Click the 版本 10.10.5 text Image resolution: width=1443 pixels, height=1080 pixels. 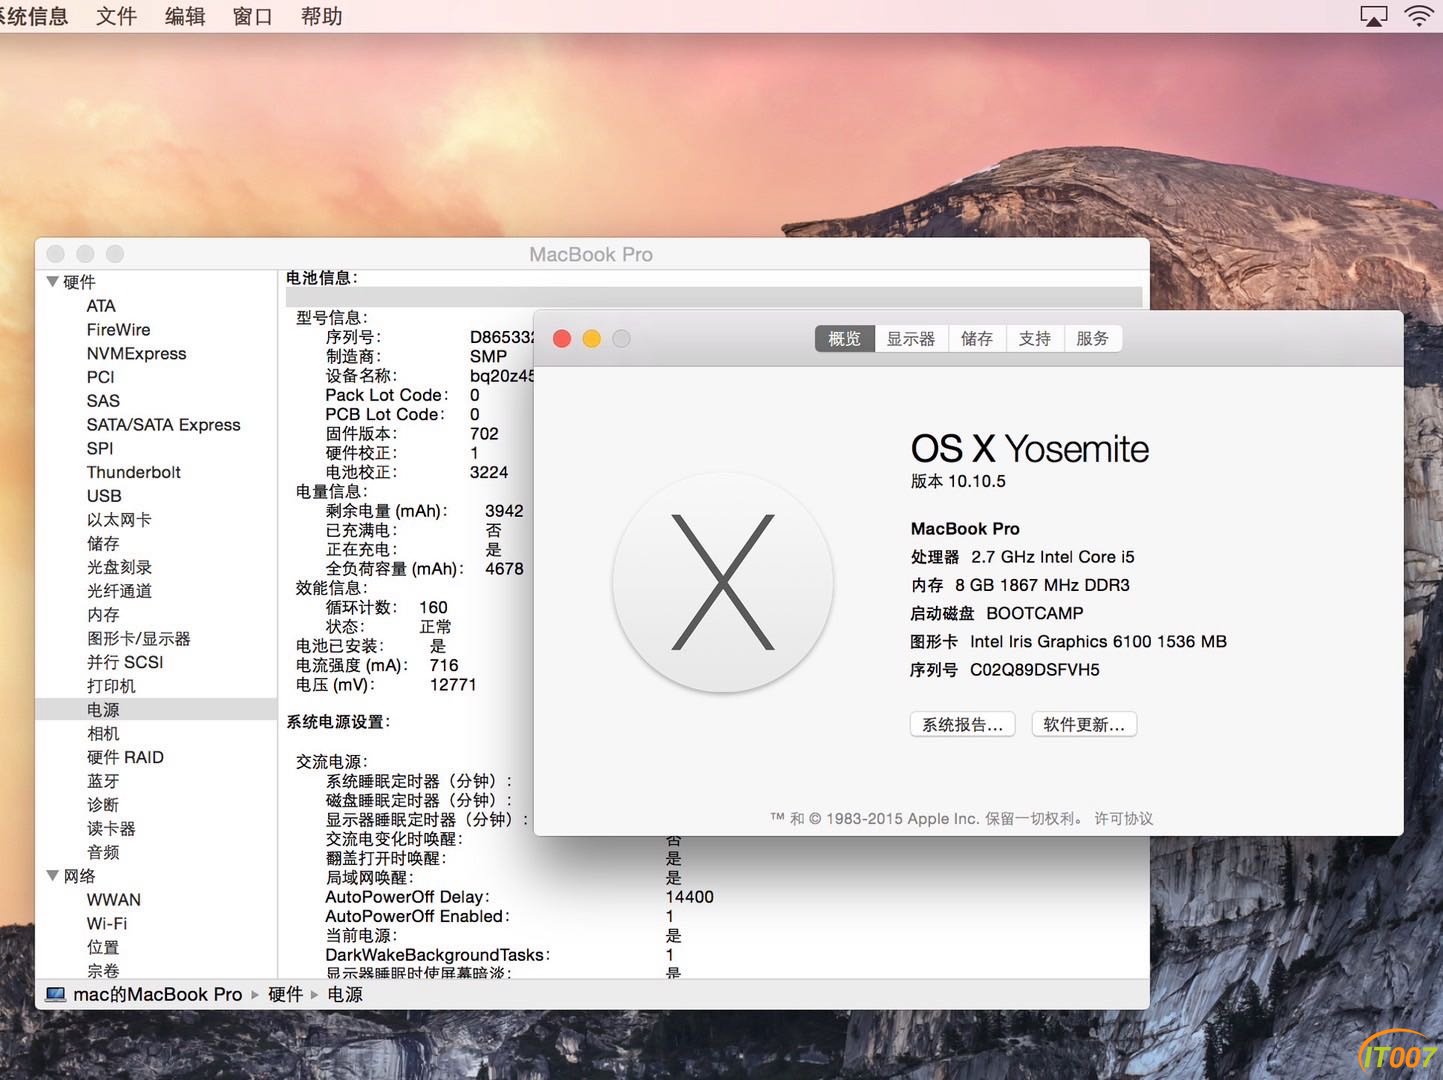pyautogui.click(x=958, y=481)
